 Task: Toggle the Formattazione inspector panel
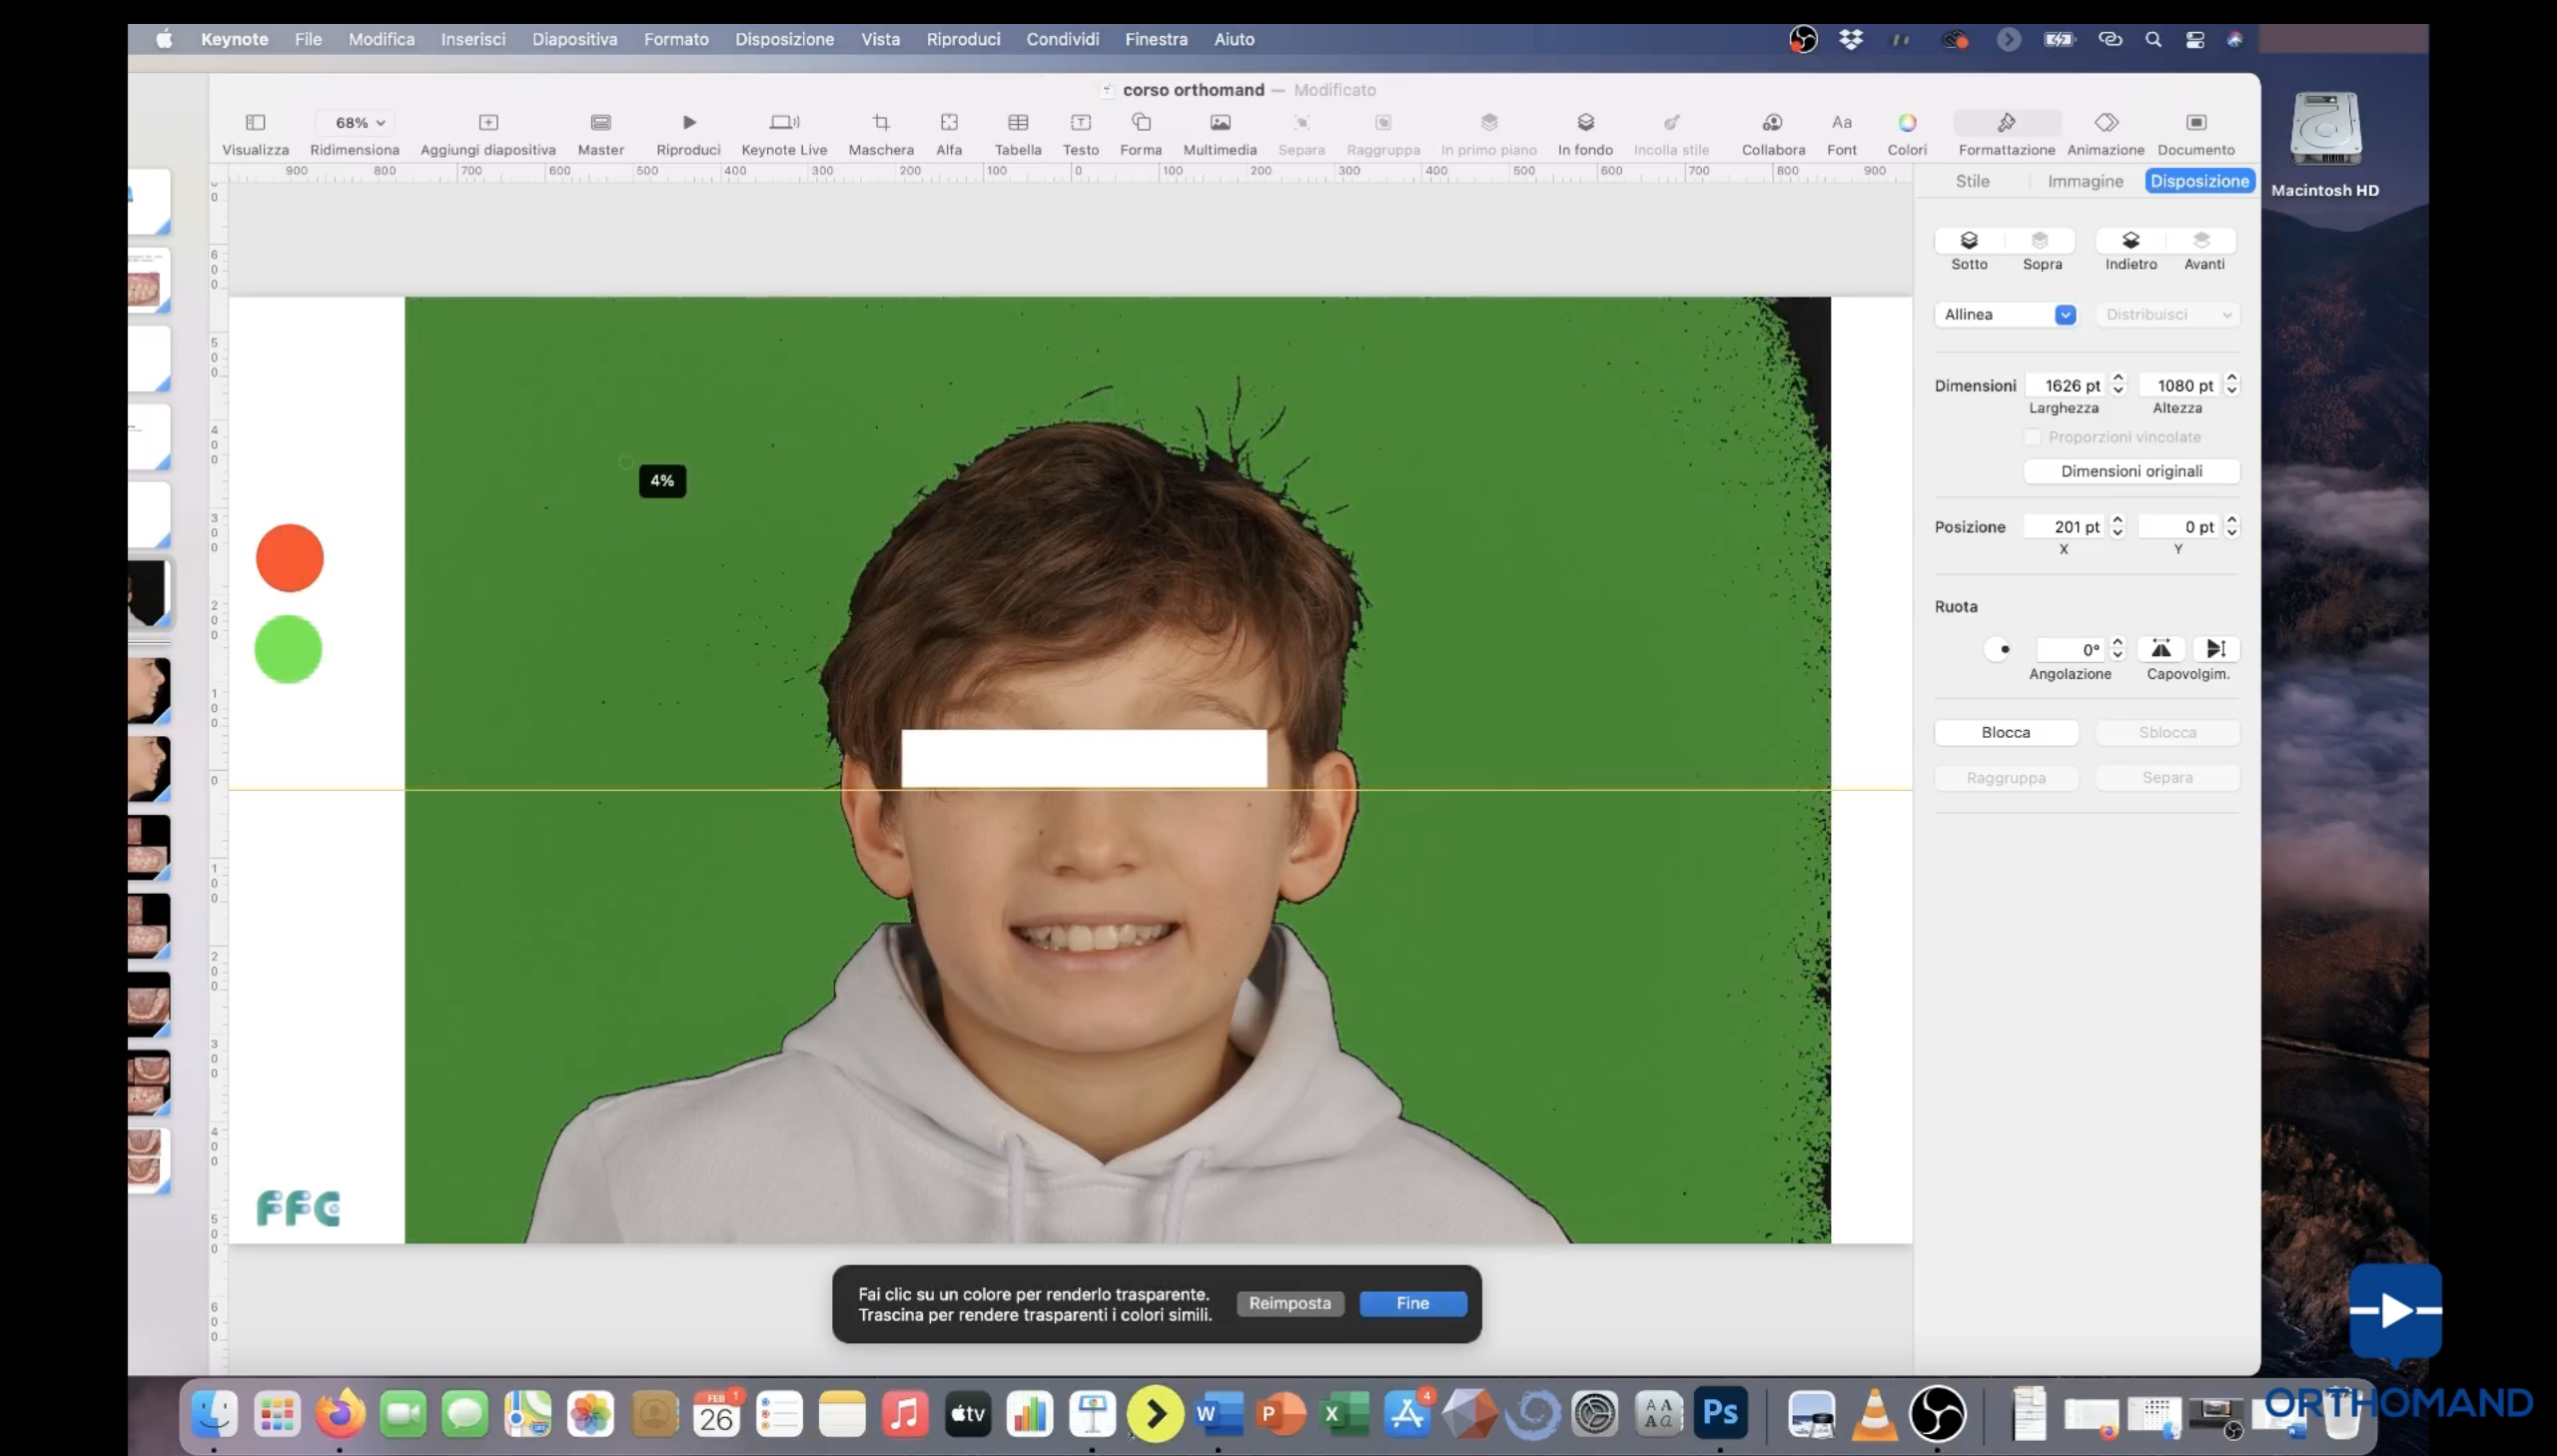[2005, 123]
